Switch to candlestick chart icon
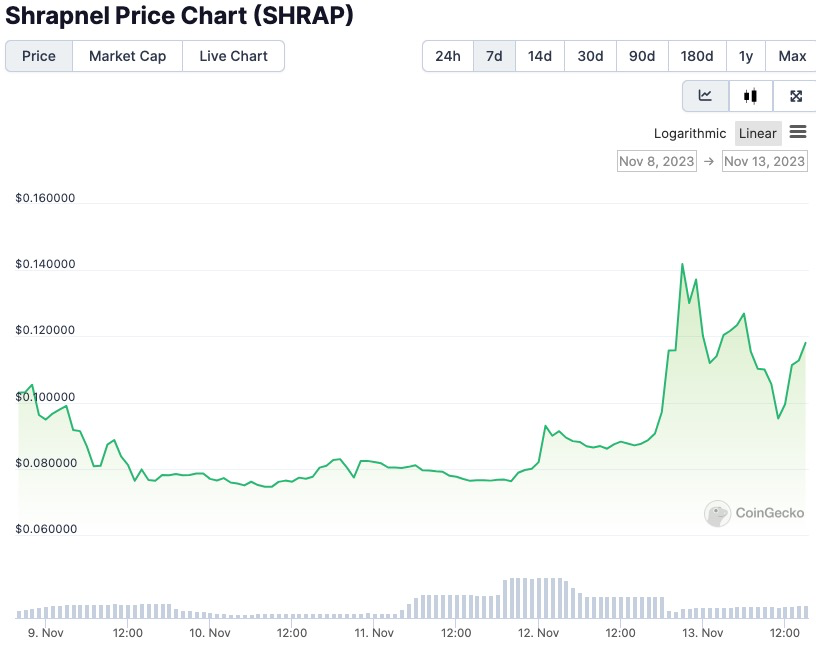816x645 pixels. [750, 96]
